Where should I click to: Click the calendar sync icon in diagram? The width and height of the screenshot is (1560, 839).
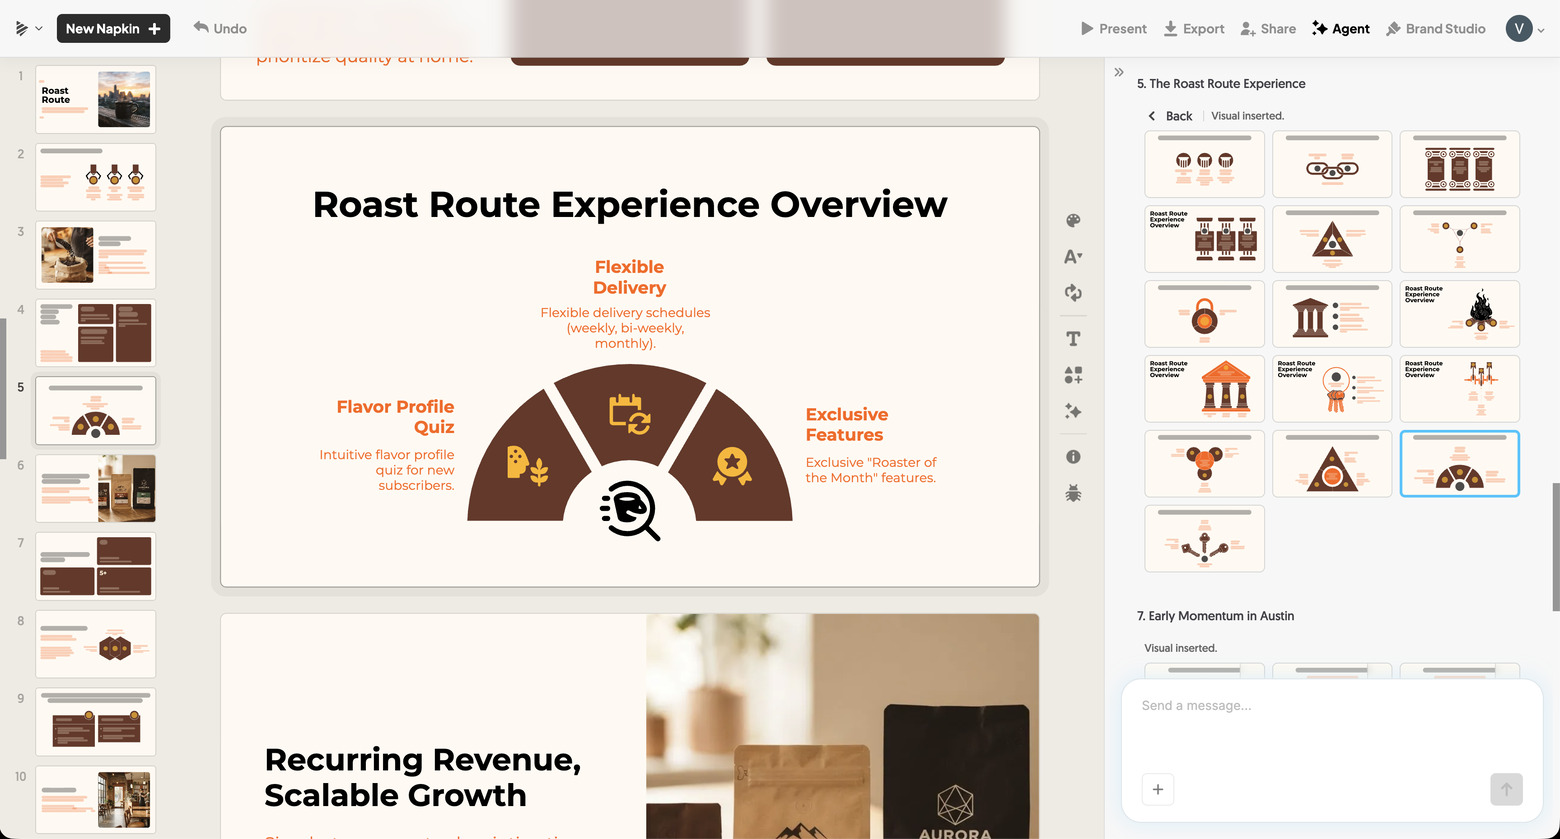coord(630,414)
